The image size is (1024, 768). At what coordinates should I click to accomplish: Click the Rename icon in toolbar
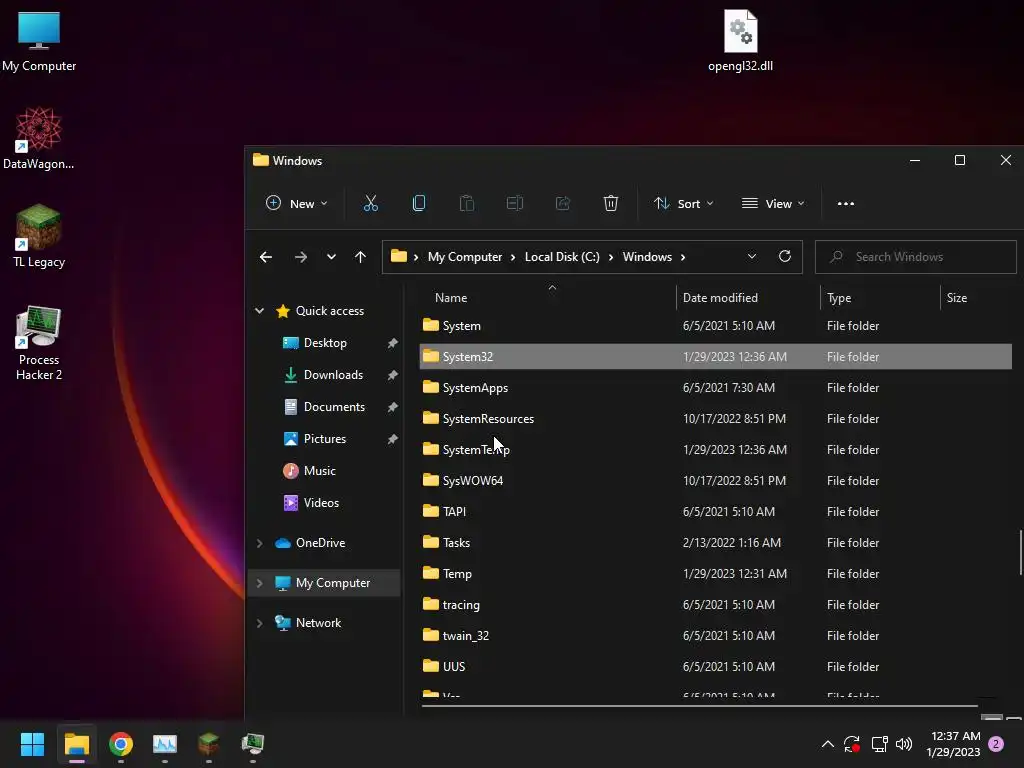click(x=515, y=204)
